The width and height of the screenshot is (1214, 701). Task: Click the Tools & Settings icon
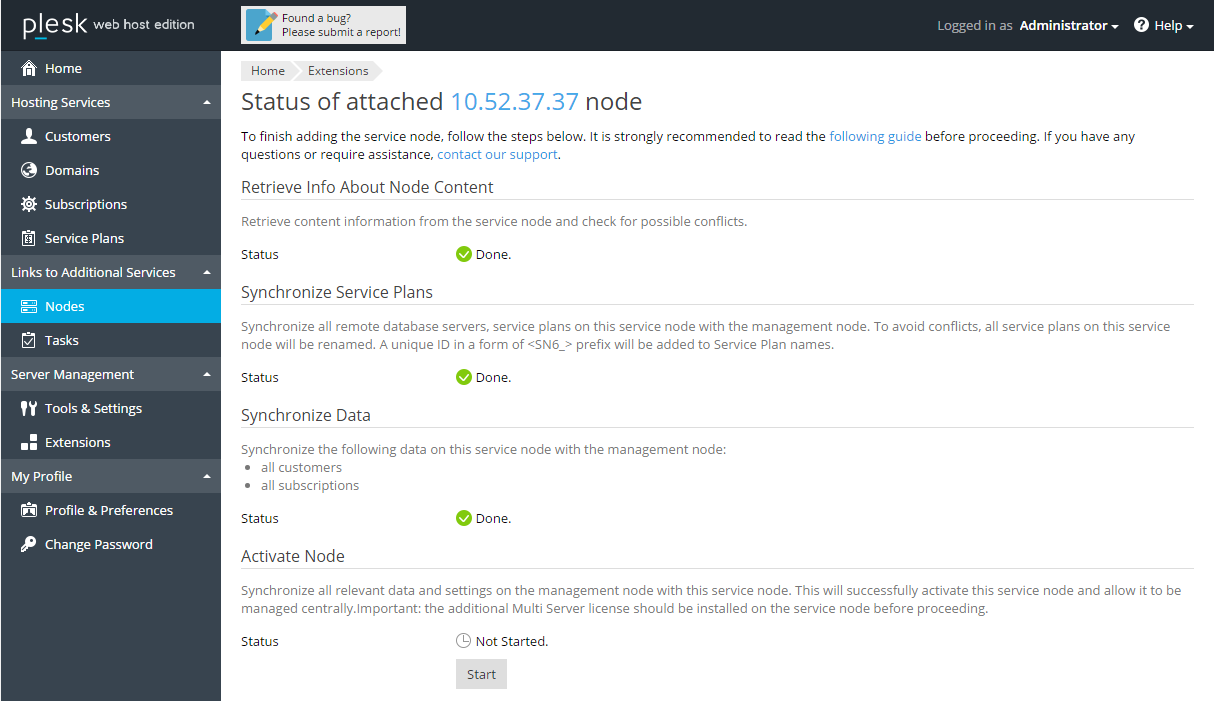(x=29, y=409)
